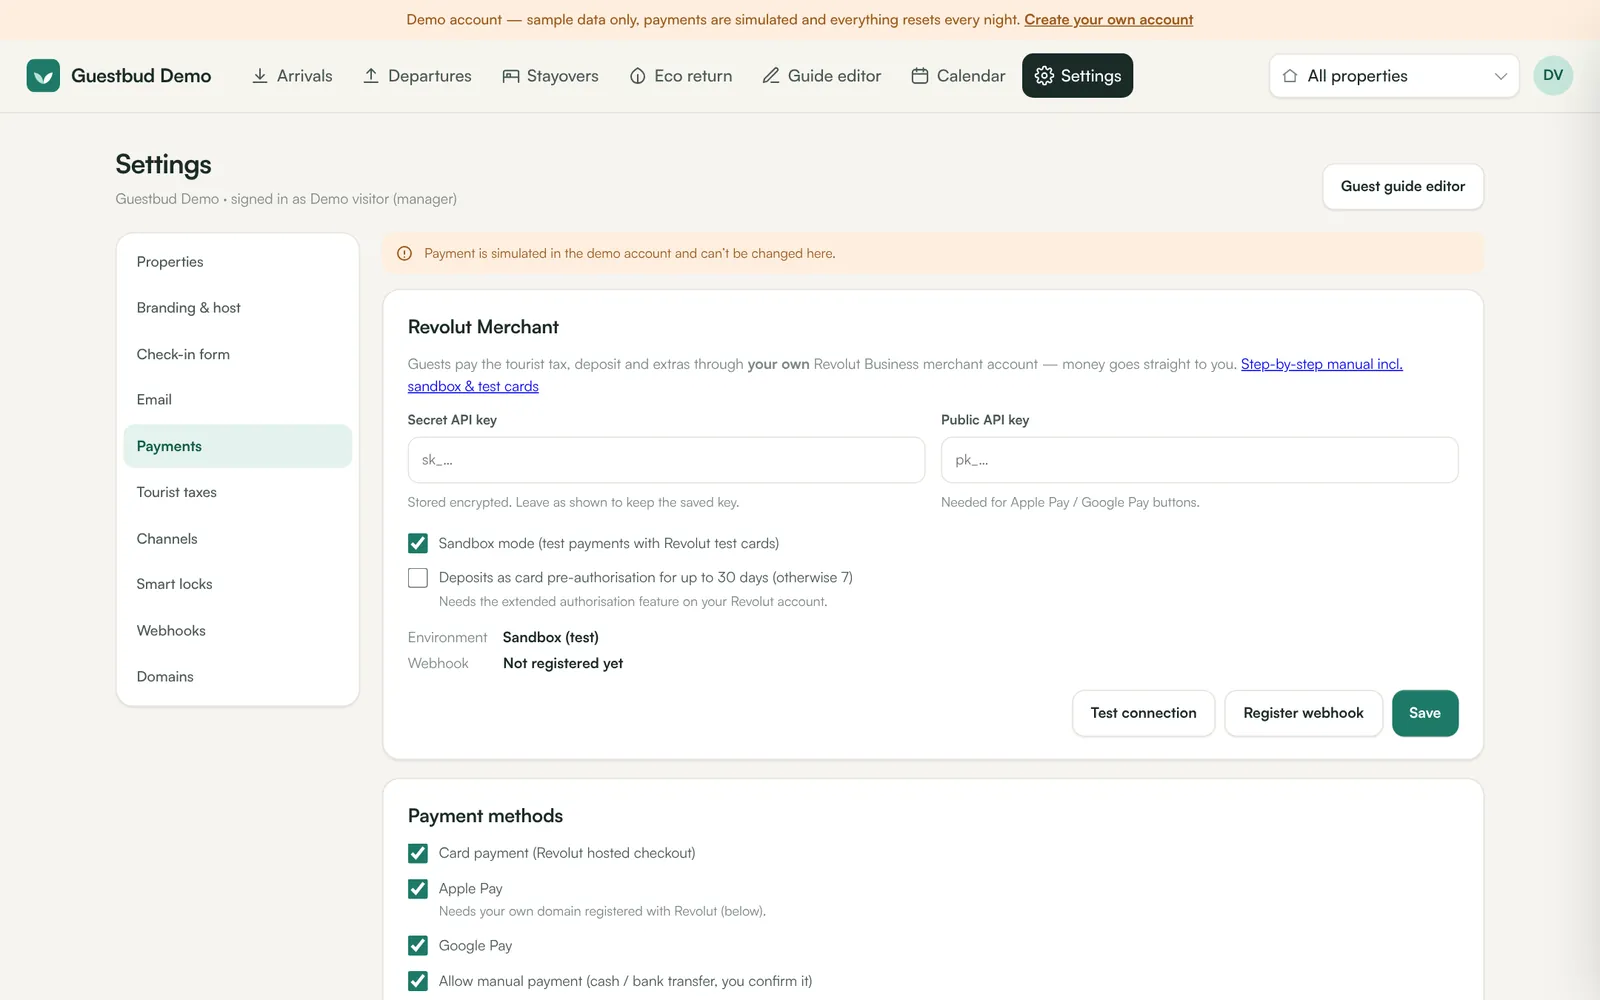1600x1000 pixels.
Task: Open Domains settings section
Action: click(238, 677)
